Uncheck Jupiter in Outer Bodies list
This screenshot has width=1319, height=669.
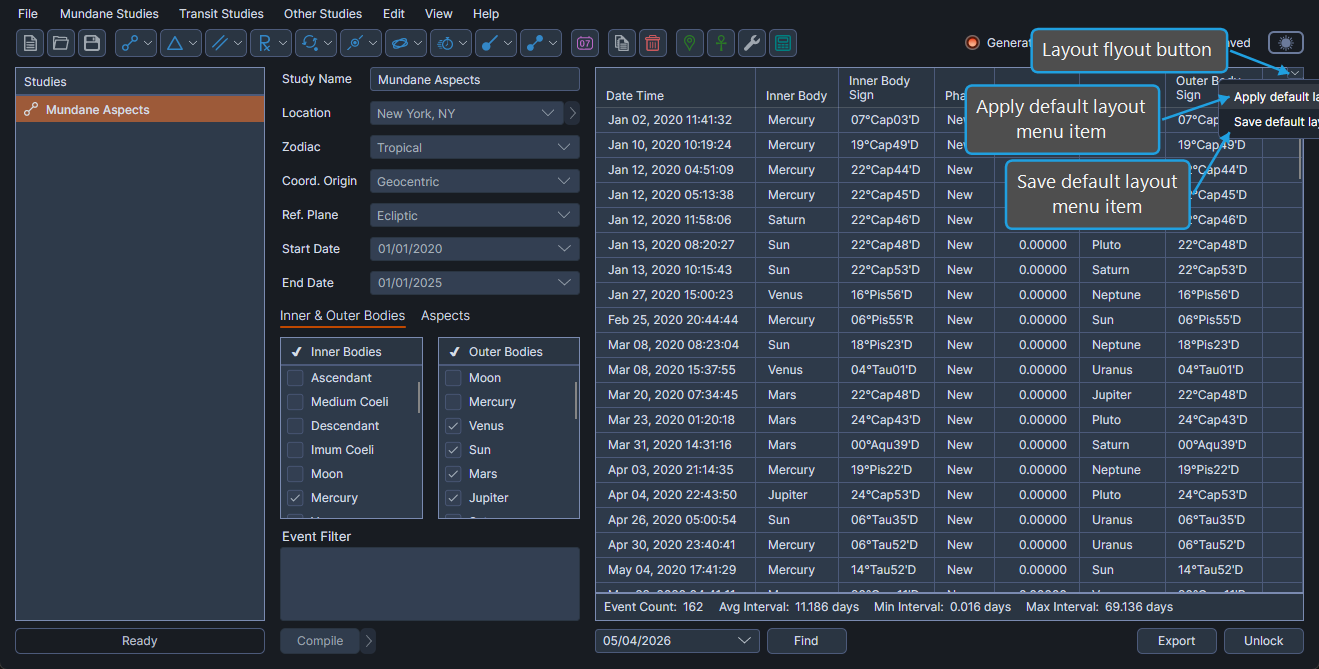(453, 498)
